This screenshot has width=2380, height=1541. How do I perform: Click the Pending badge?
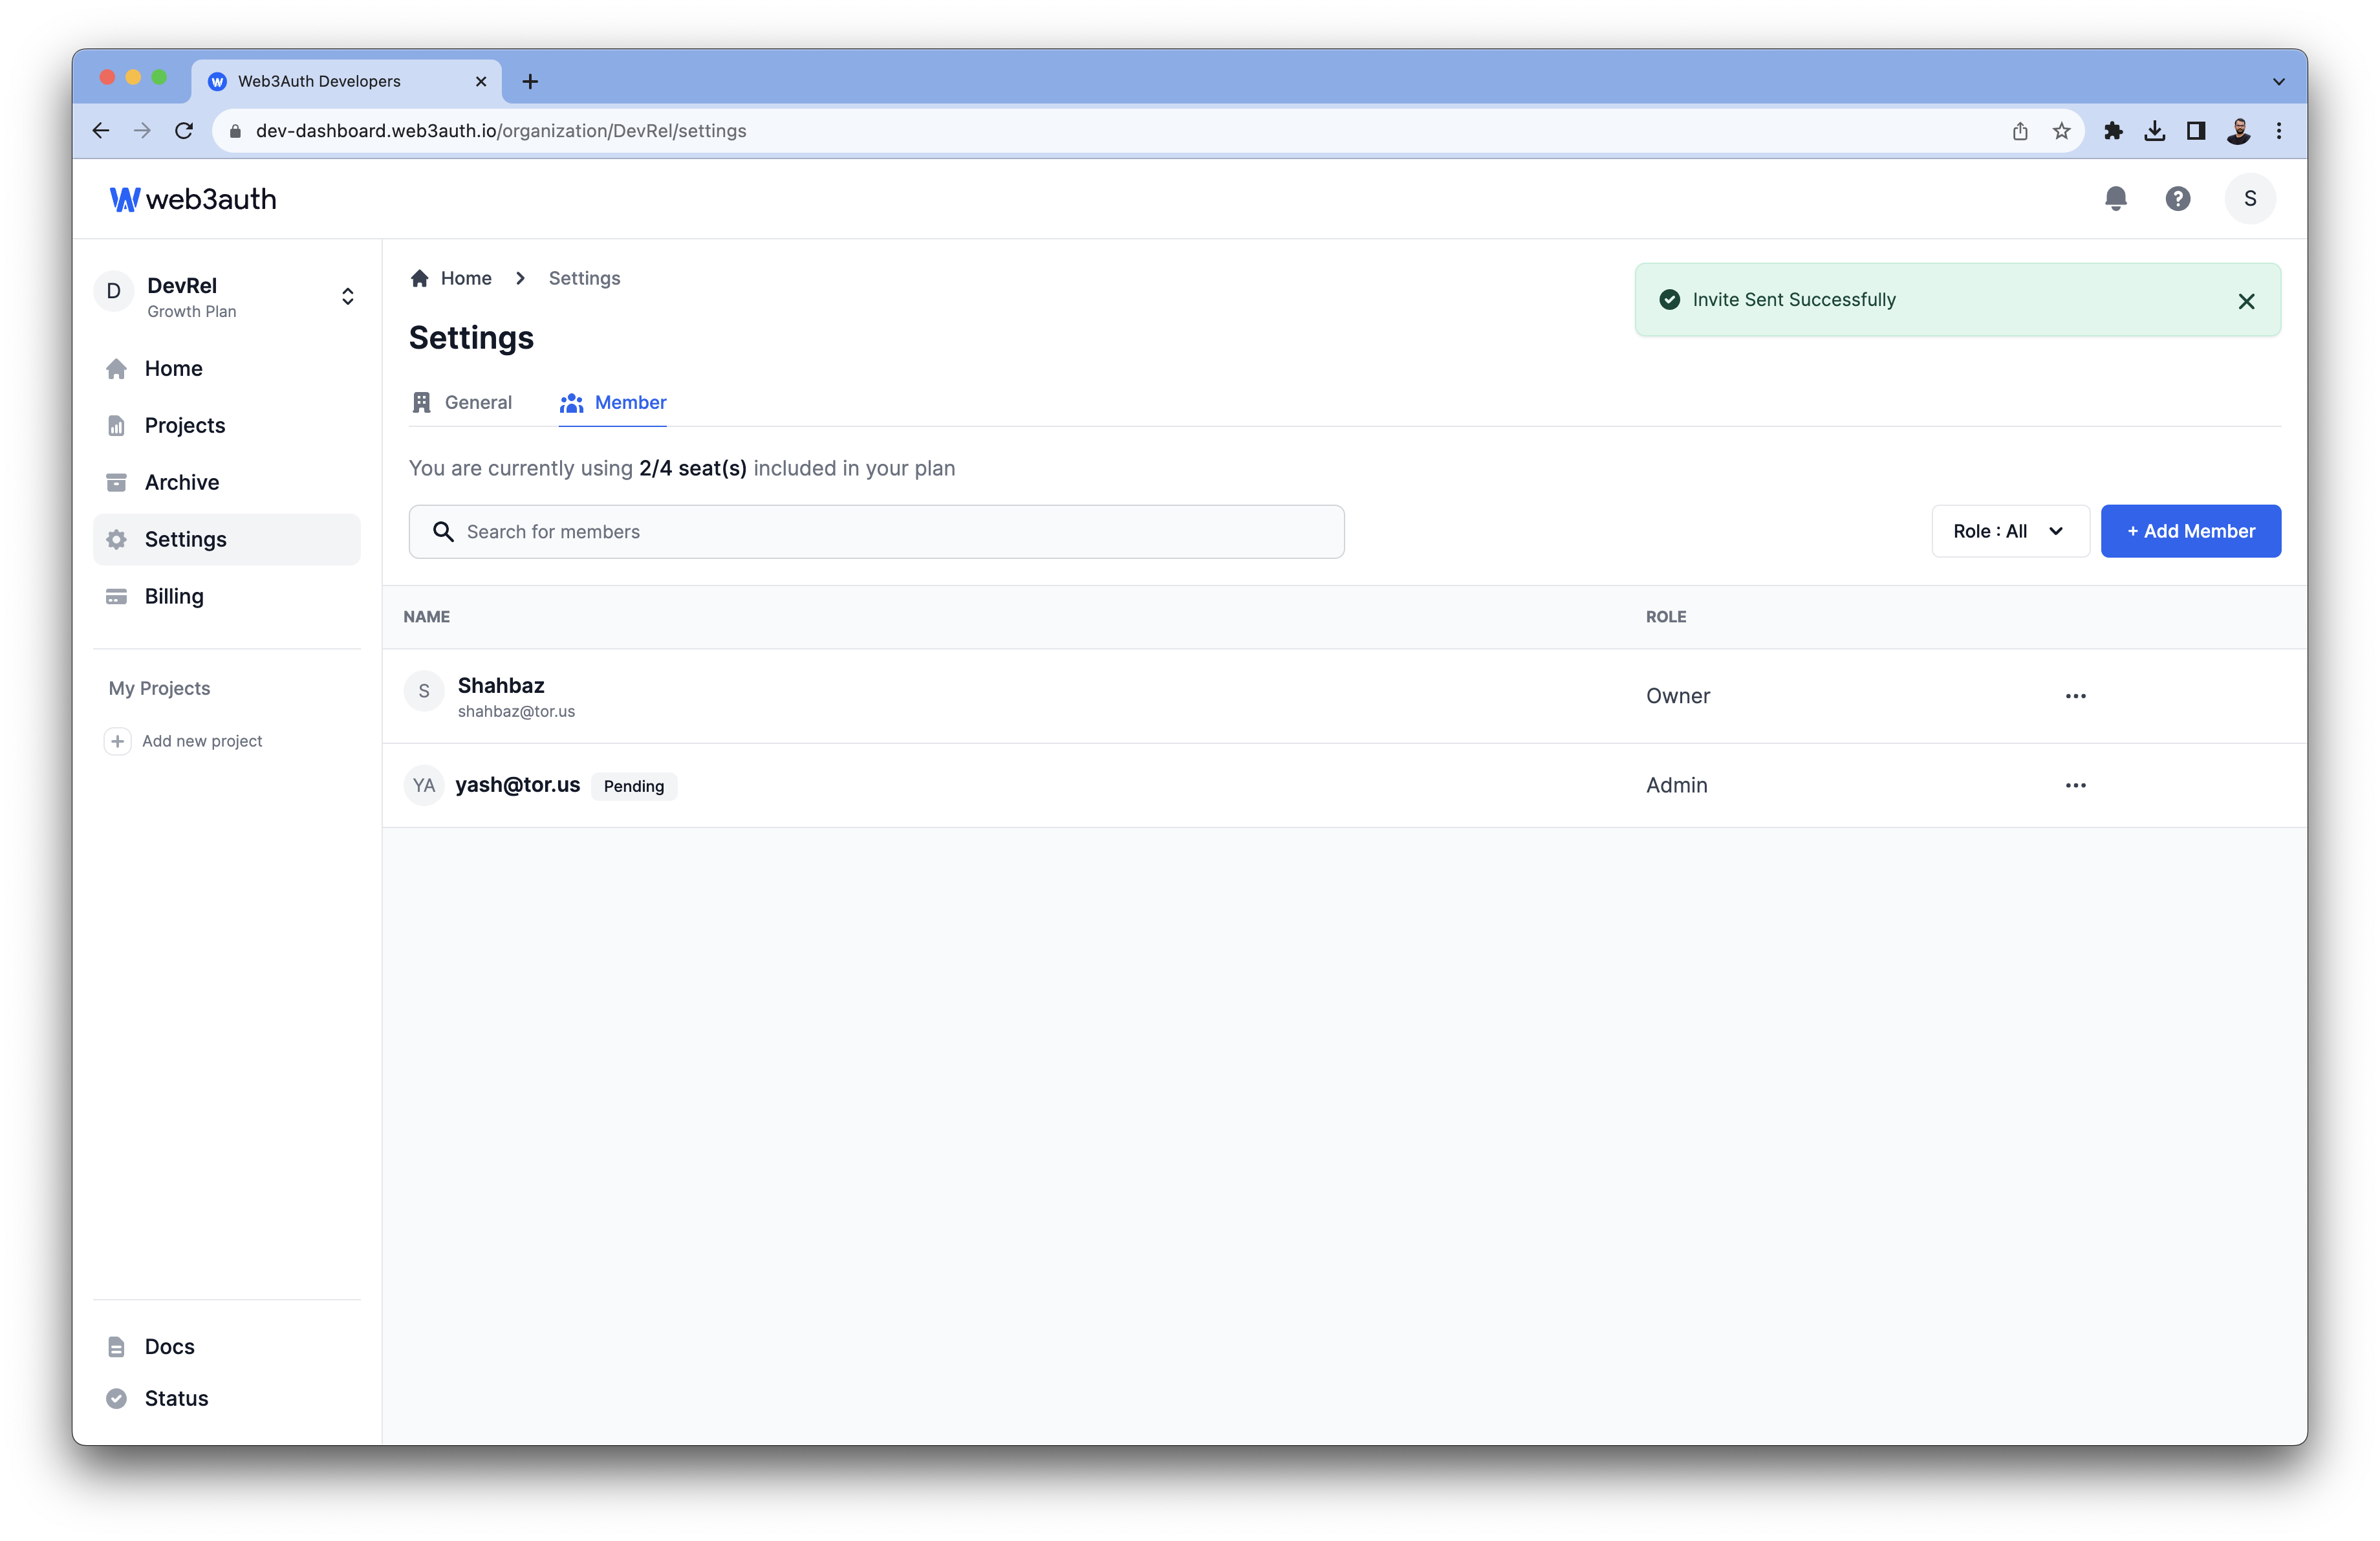pos(633,786)
